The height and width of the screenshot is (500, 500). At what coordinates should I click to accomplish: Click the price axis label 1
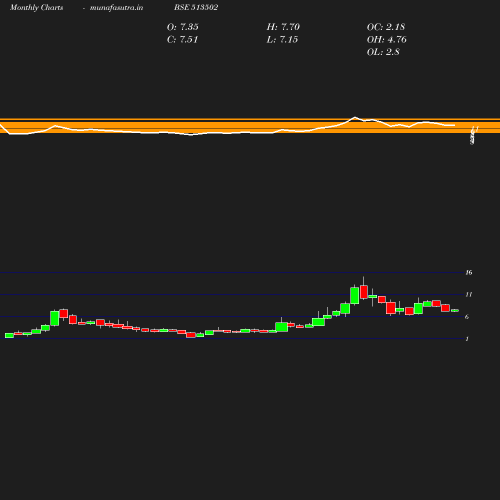coord(467,339)
